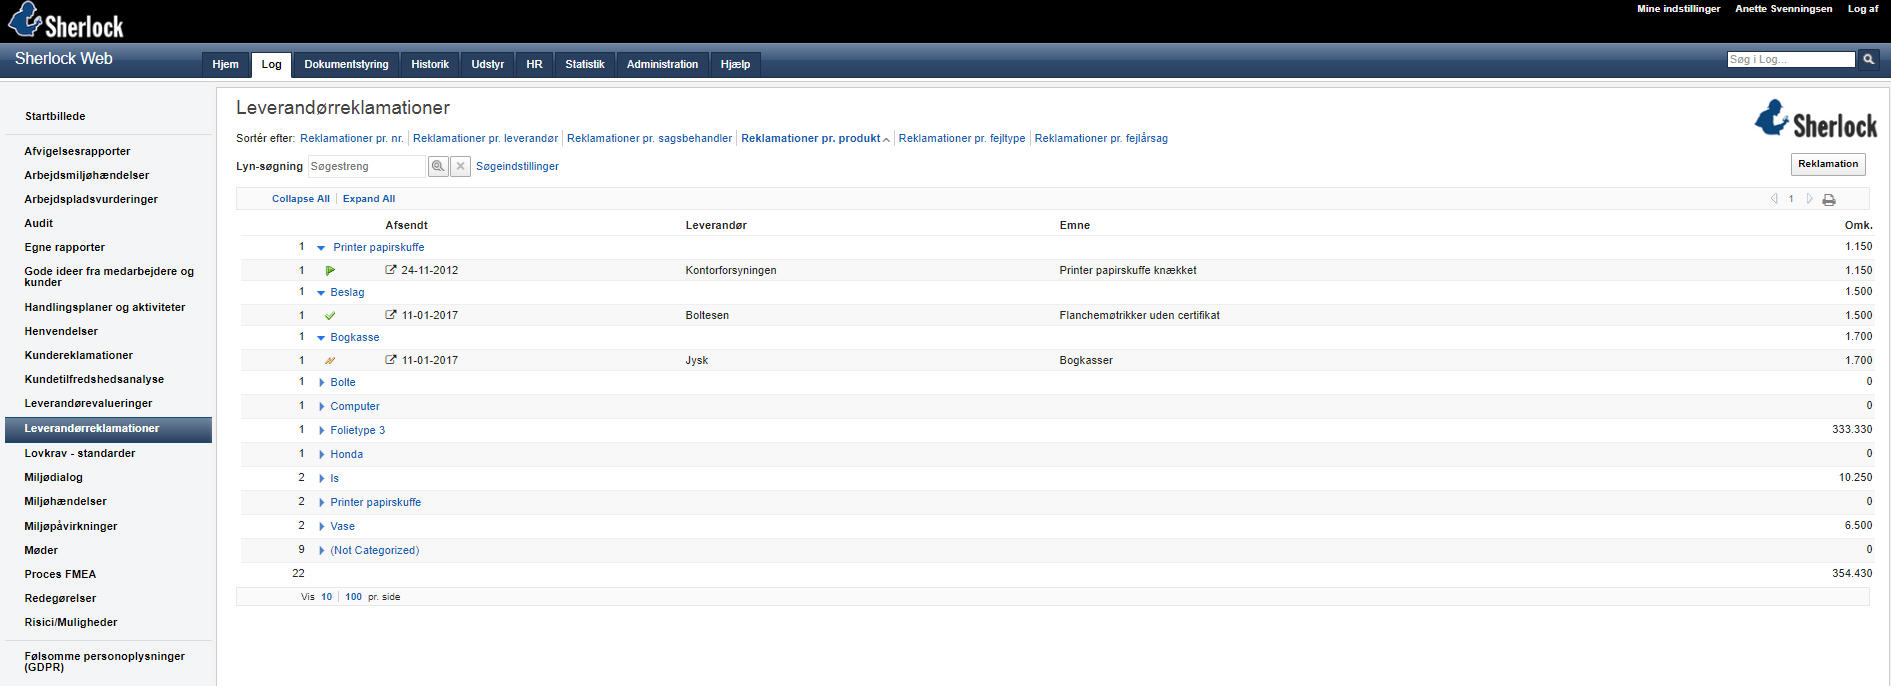Sort by Reklamationer pr. sagsbehandler
1891x686 pixels.
[x=649, y=139]
